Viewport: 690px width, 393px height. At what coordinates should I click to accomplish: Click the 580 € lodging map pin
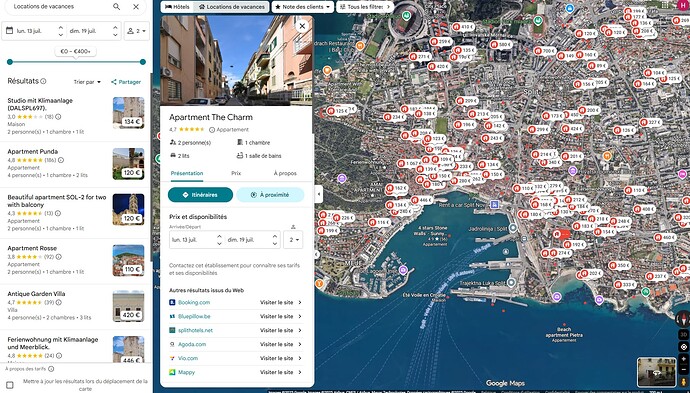tap(501, 45)
